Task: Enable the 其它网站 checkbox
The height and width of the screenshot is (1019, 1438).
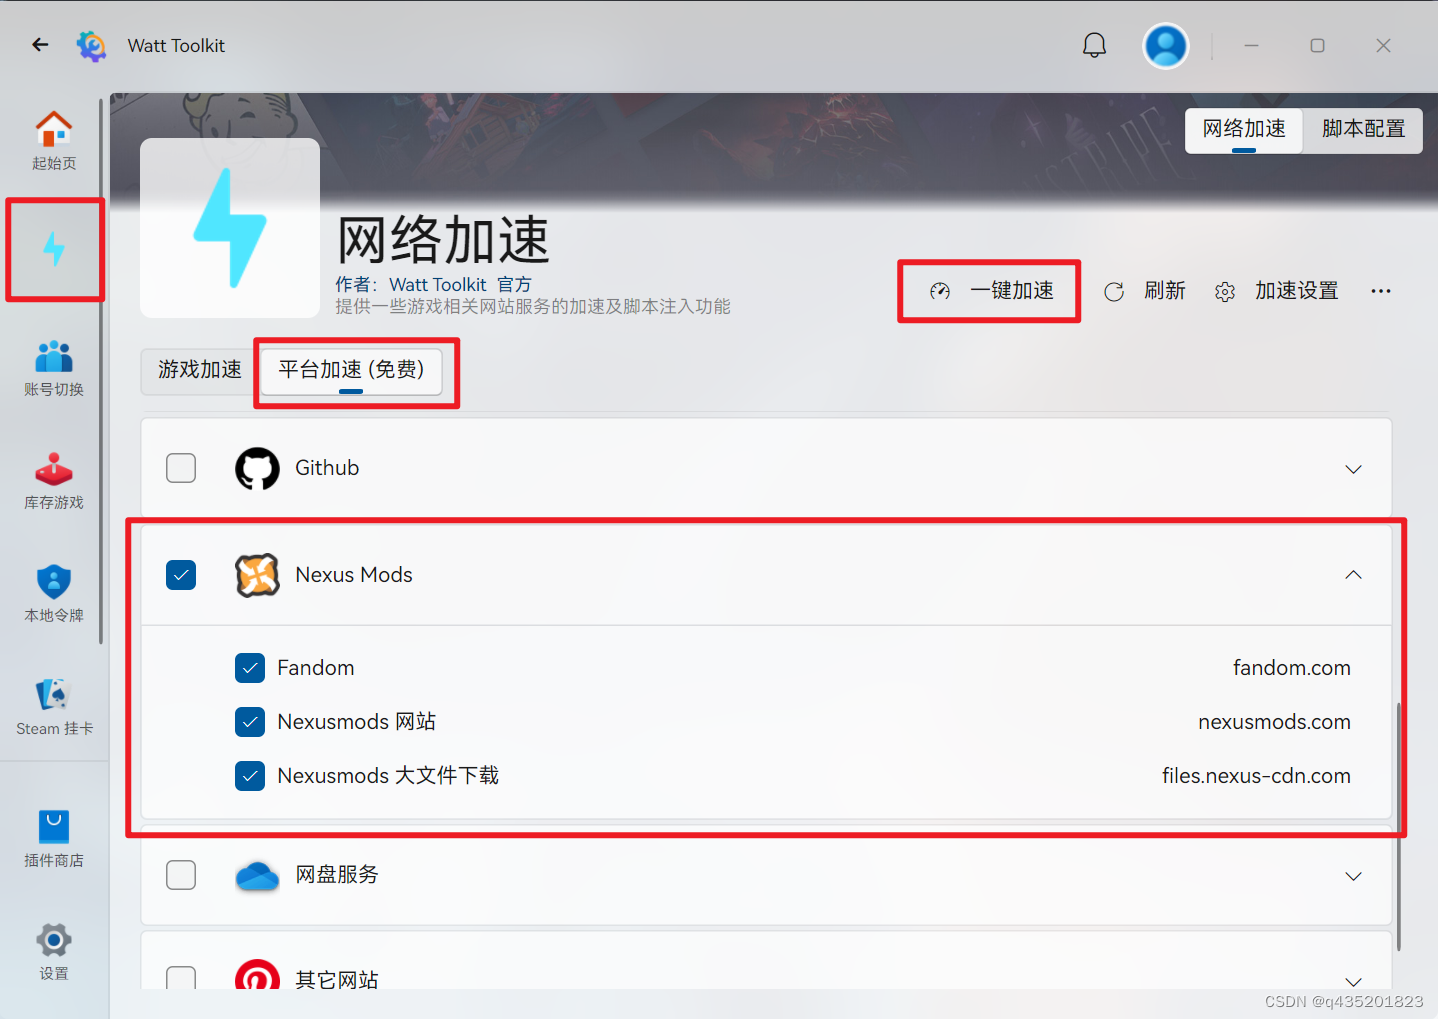Action: pos(181,978)
